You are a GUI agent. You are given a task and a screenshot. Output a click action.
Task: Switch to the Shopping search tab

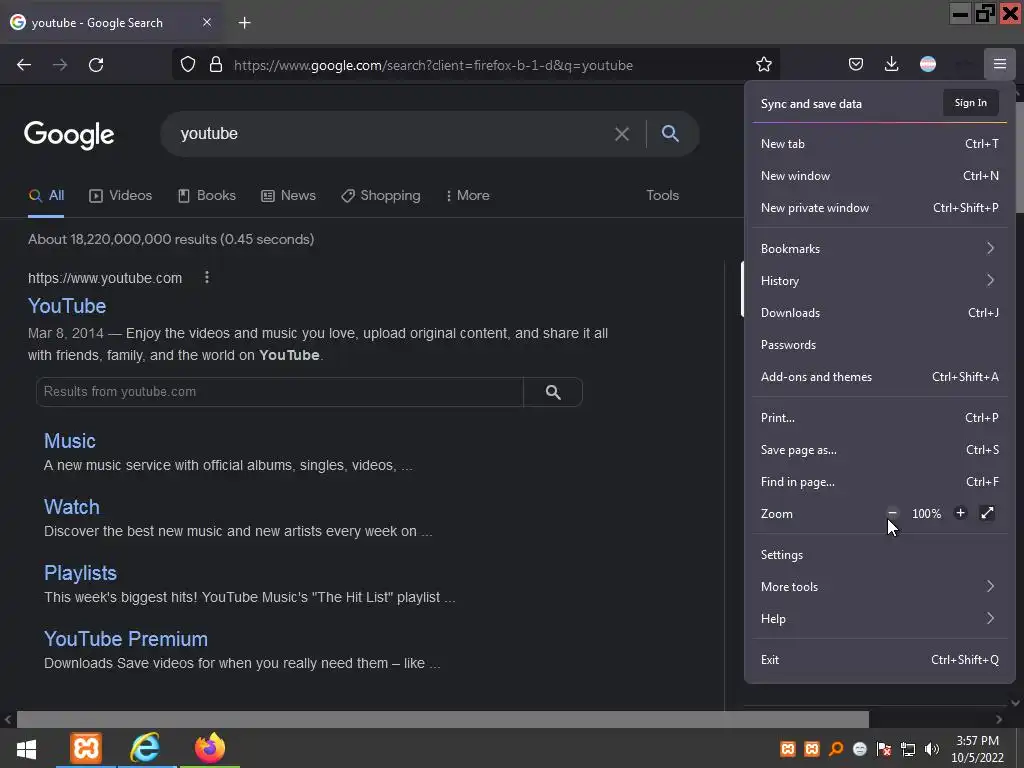[381, 195]
